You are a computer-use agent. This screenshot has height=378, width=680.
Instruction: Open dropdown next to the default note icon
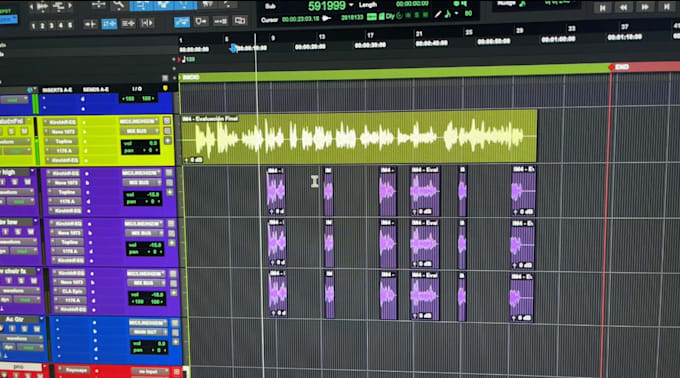point(456,14)
